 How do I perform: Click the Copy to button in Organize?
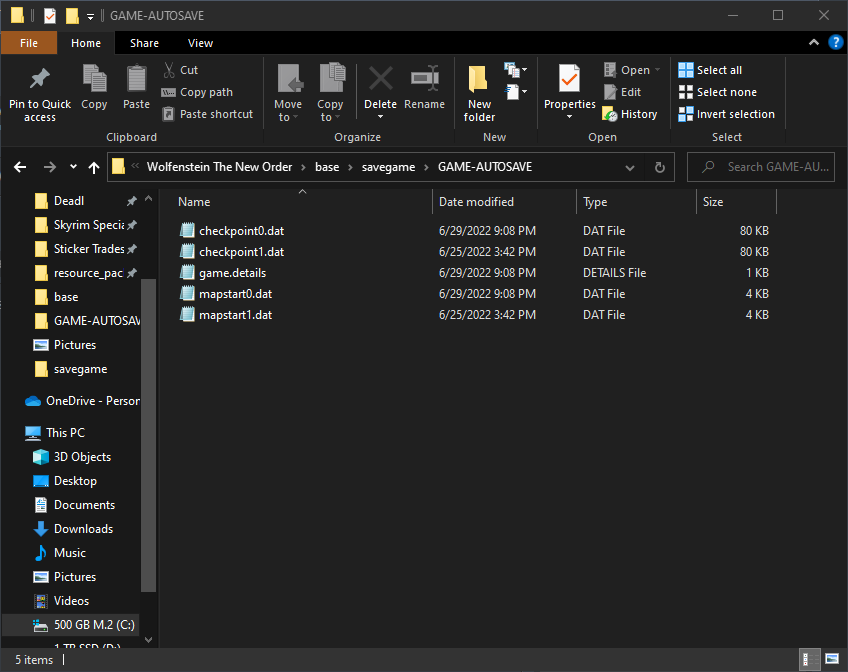[330, 92]
